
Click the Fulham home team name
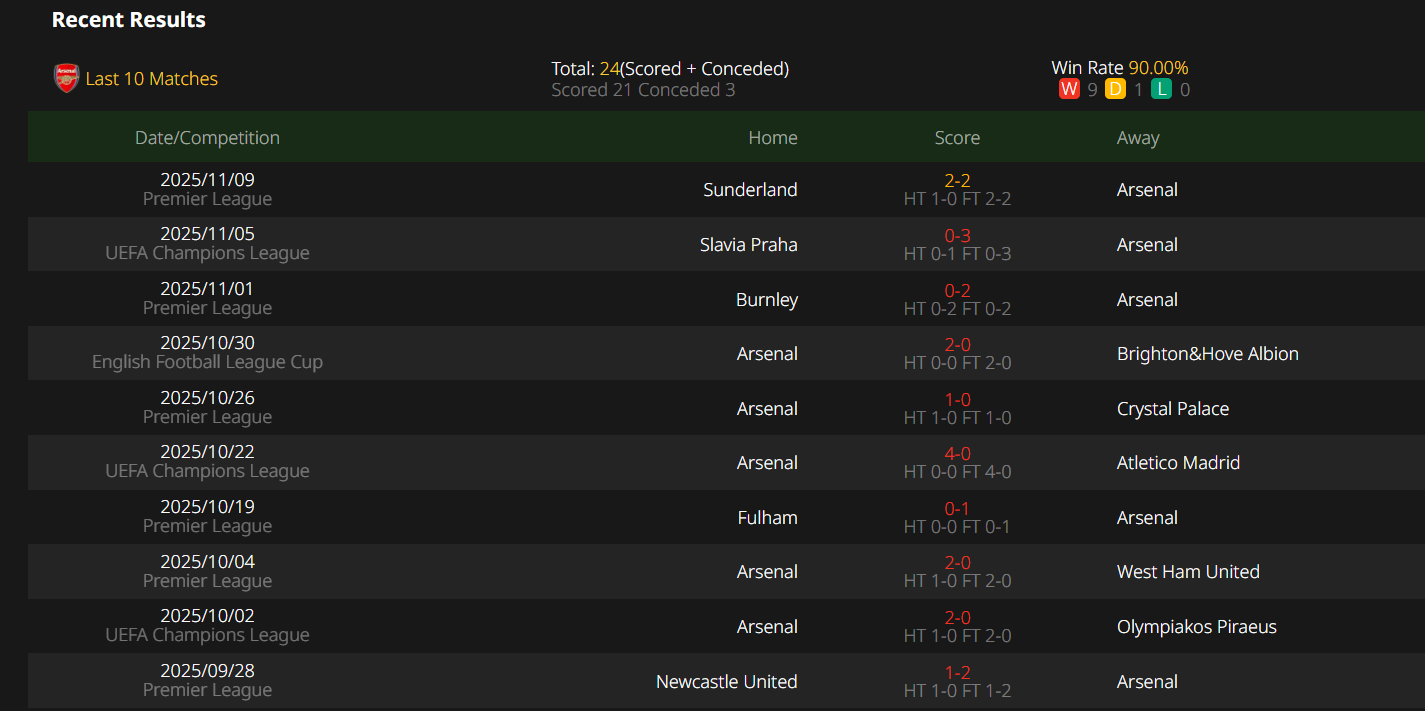click(x=767, y=518)
